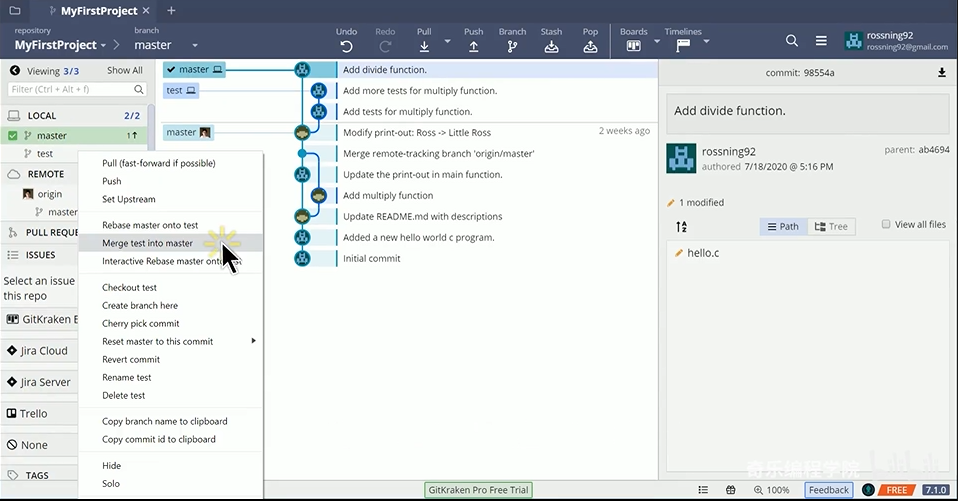This screenshot has width=958, height=501.
Task: Choose Cherry pick commit
Action: (171, 323)
